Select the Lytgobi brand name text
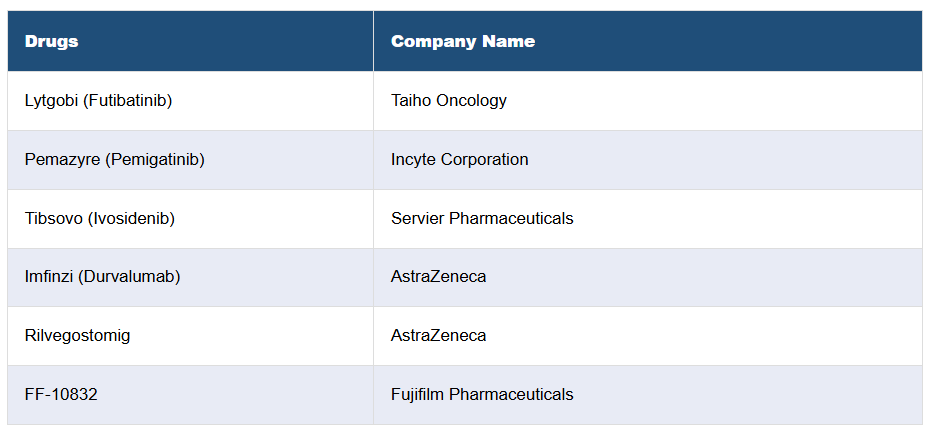930x433 pixels. (x=54, y=100)
